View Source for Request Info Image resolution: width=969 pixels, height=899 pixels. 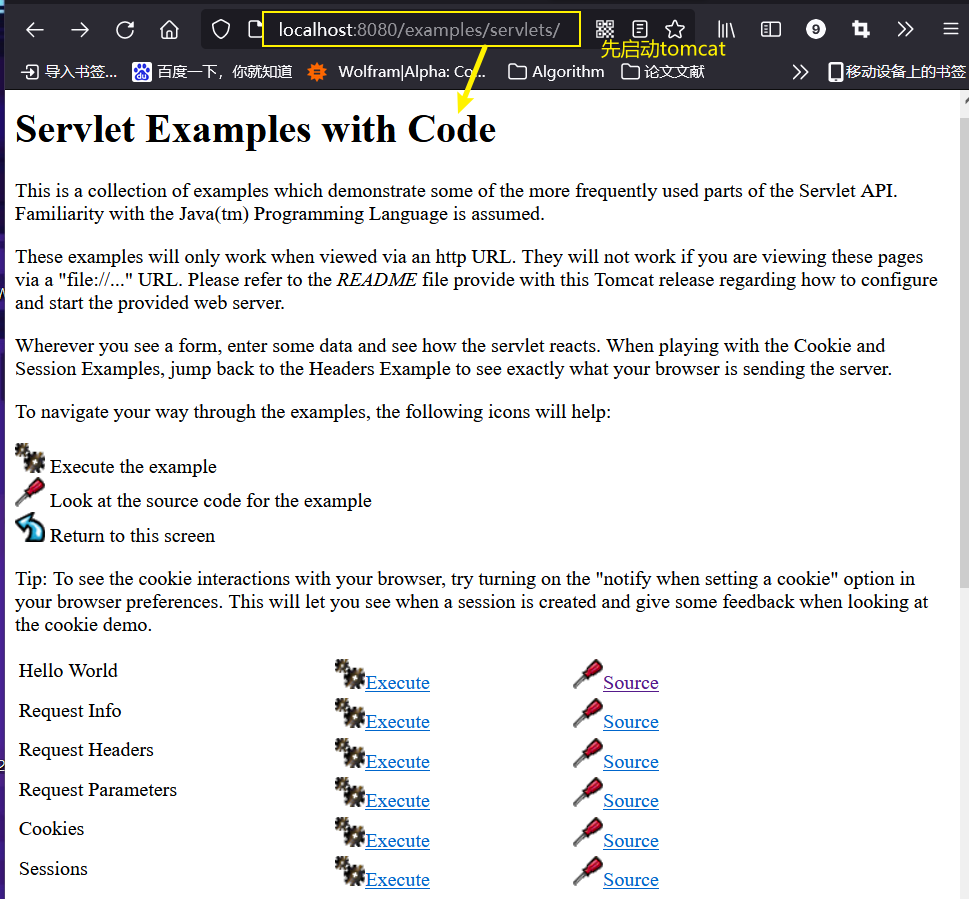click(630, 722)
